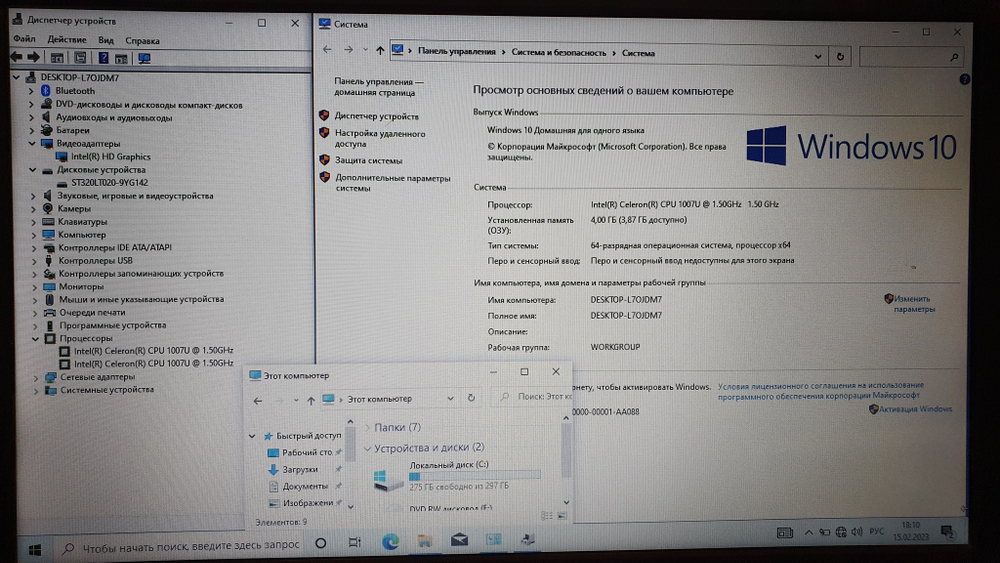Collapse the Дисковые устройства node
Screen dimensions: 1000x563
click(32, 170)
